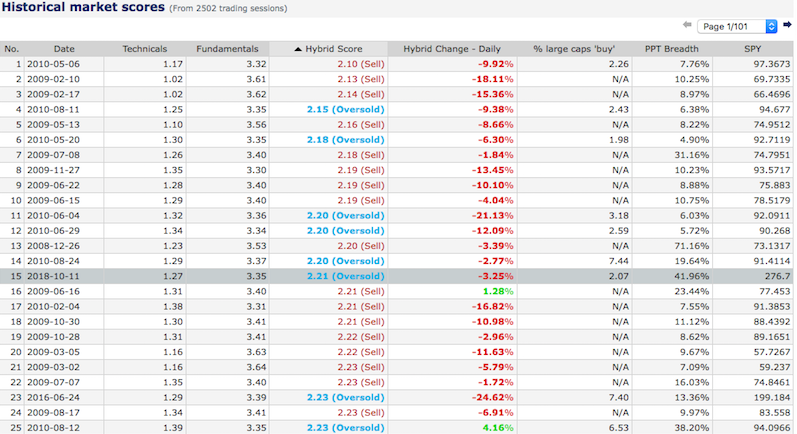Click the -16.82% daily change value
The height and width of the screenshot is (434, 797).
(x=493, y=306)
